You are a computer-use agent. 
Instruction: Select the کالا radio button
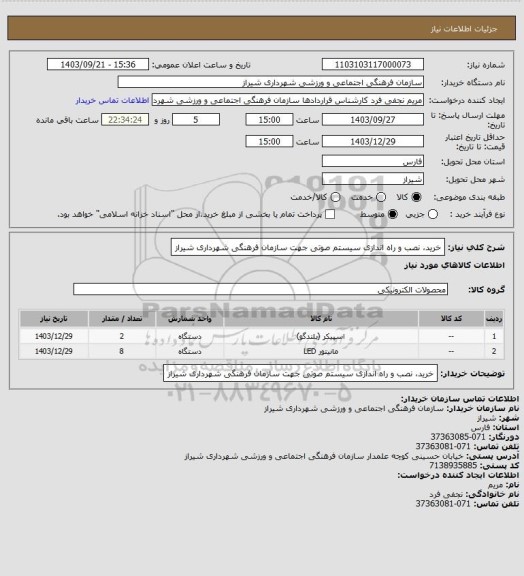click(416, 197)
